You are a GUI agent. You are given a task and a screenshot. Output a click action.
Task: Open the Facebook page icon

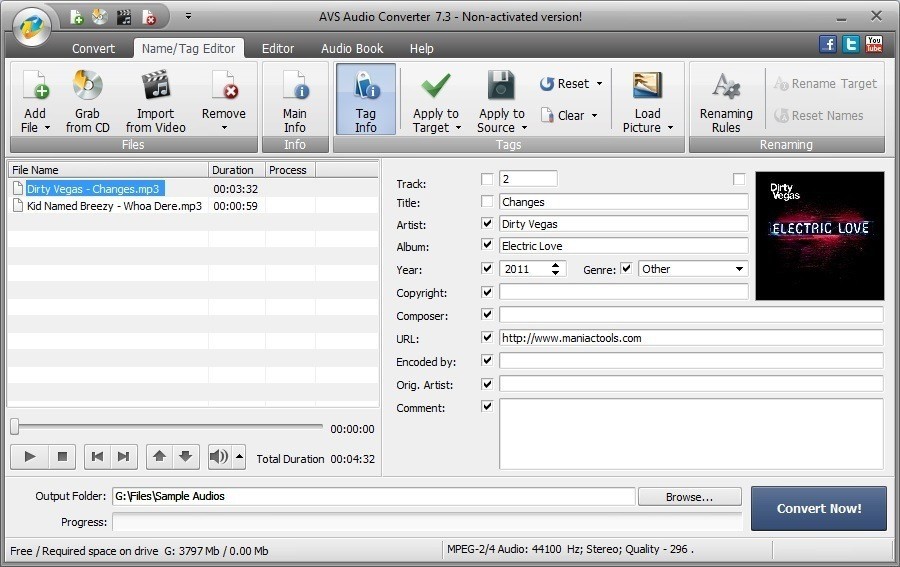click(x=827, y=44)
